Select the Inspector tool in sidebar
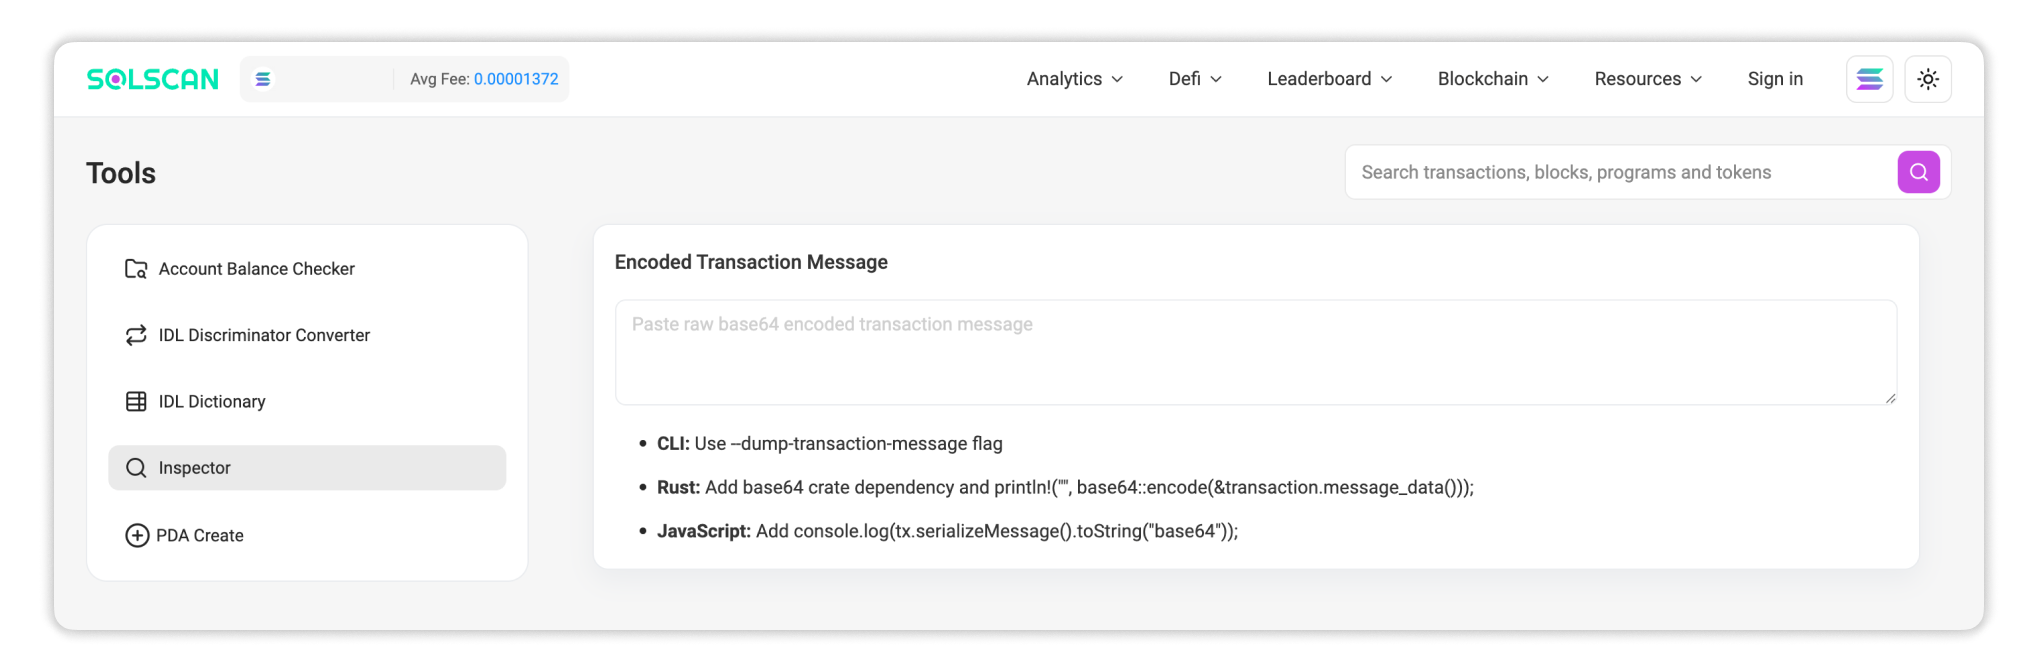 point(307,468)
